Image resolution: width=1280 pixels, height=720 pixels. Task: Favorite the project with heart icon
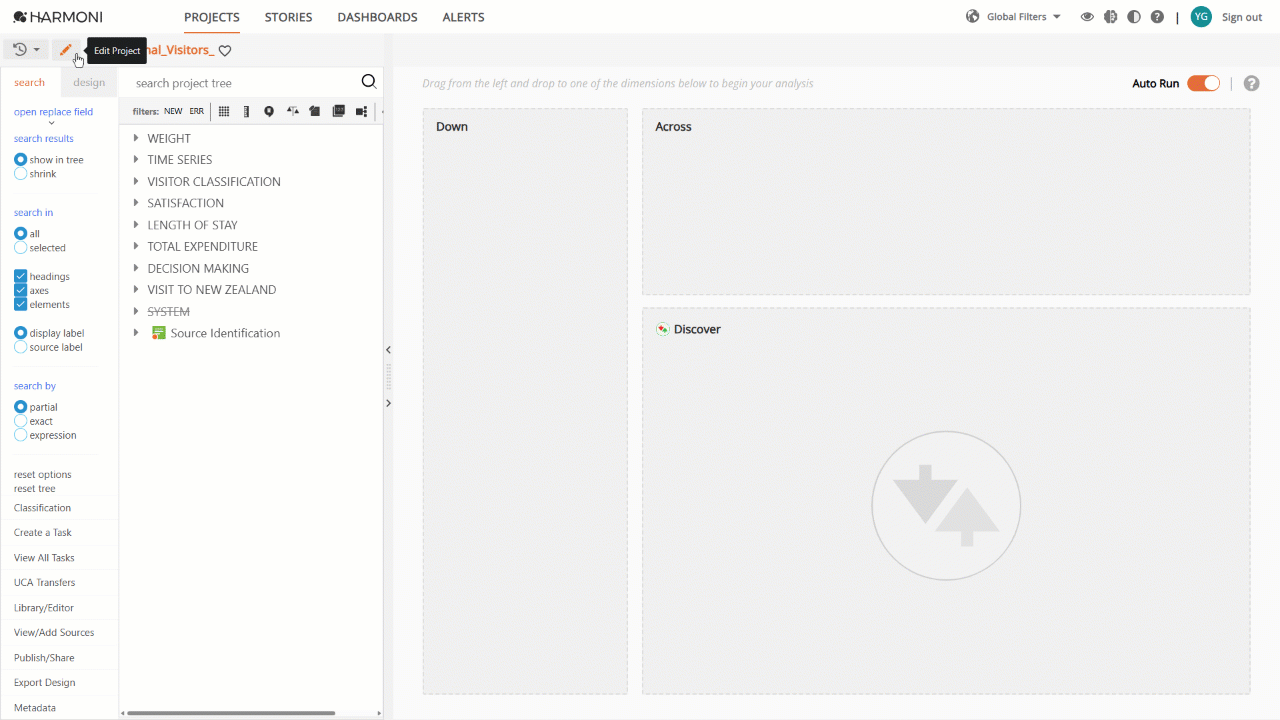(225, 51)
